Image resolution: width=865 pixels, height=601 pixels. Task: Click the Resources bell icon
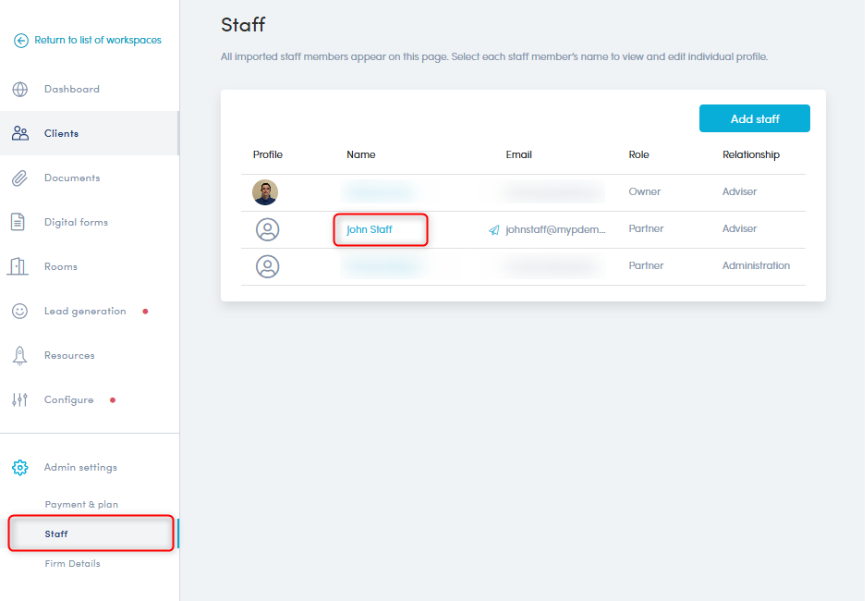[20, 356]
